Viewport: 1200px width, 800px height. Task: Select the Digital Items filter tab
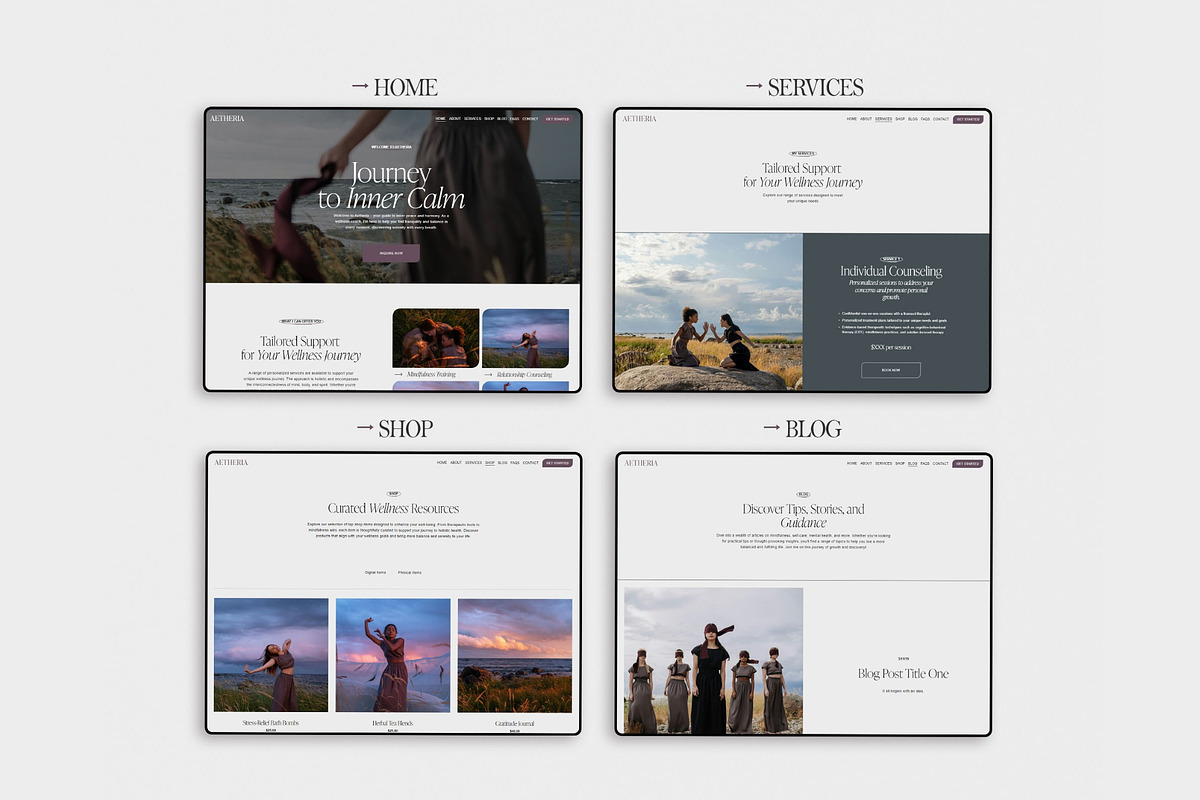tap(376, 573)
